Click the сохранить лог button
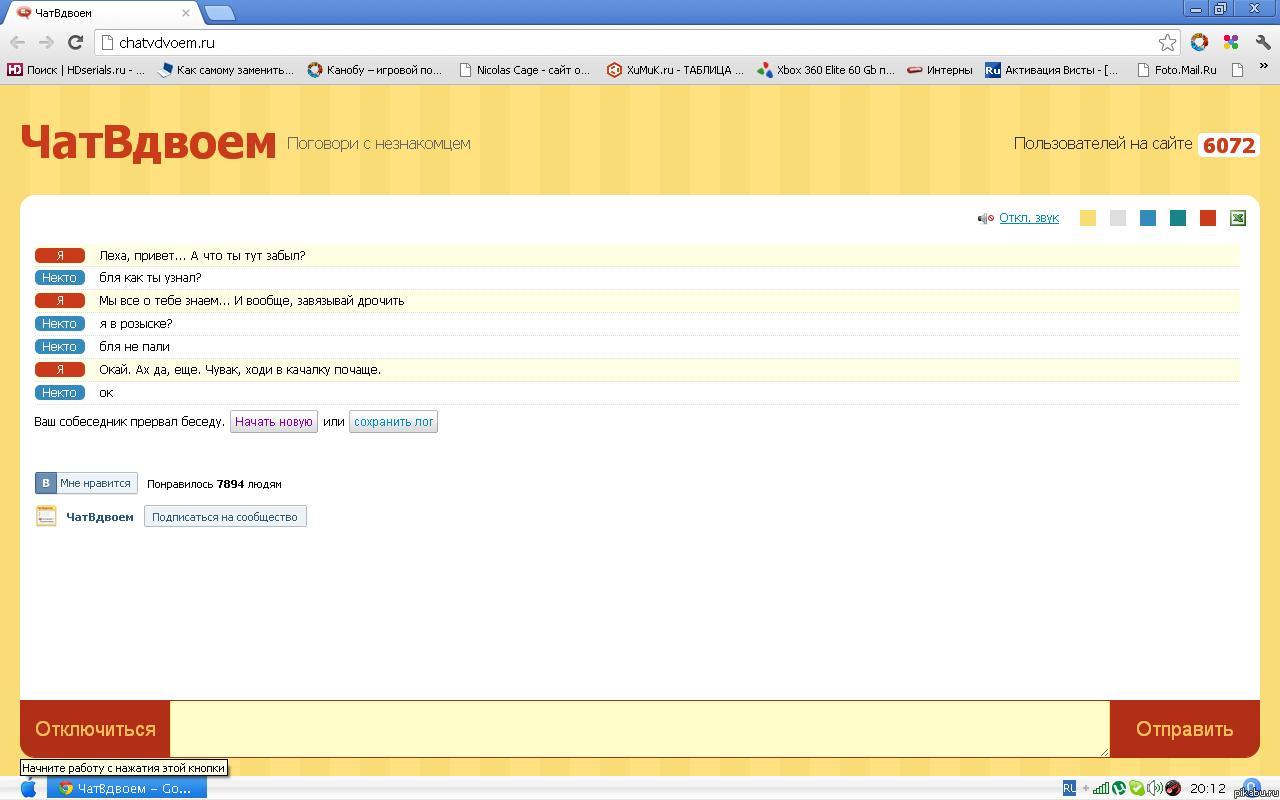1280x800 pixels. point(393,422)
